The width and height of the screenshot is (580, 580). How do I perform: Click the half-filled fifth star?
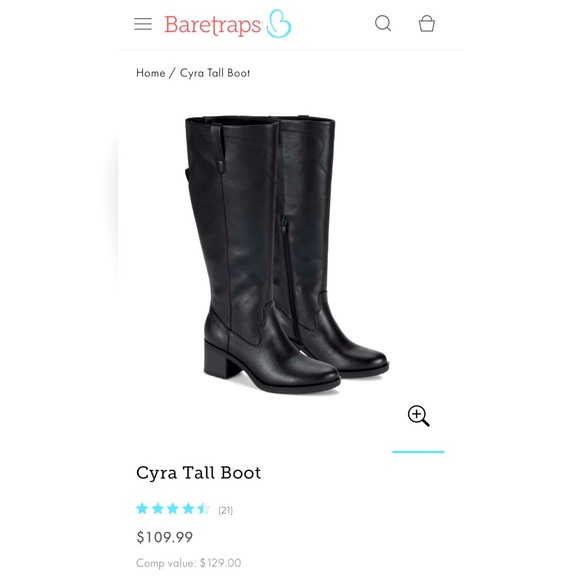[x=203, y=509]
